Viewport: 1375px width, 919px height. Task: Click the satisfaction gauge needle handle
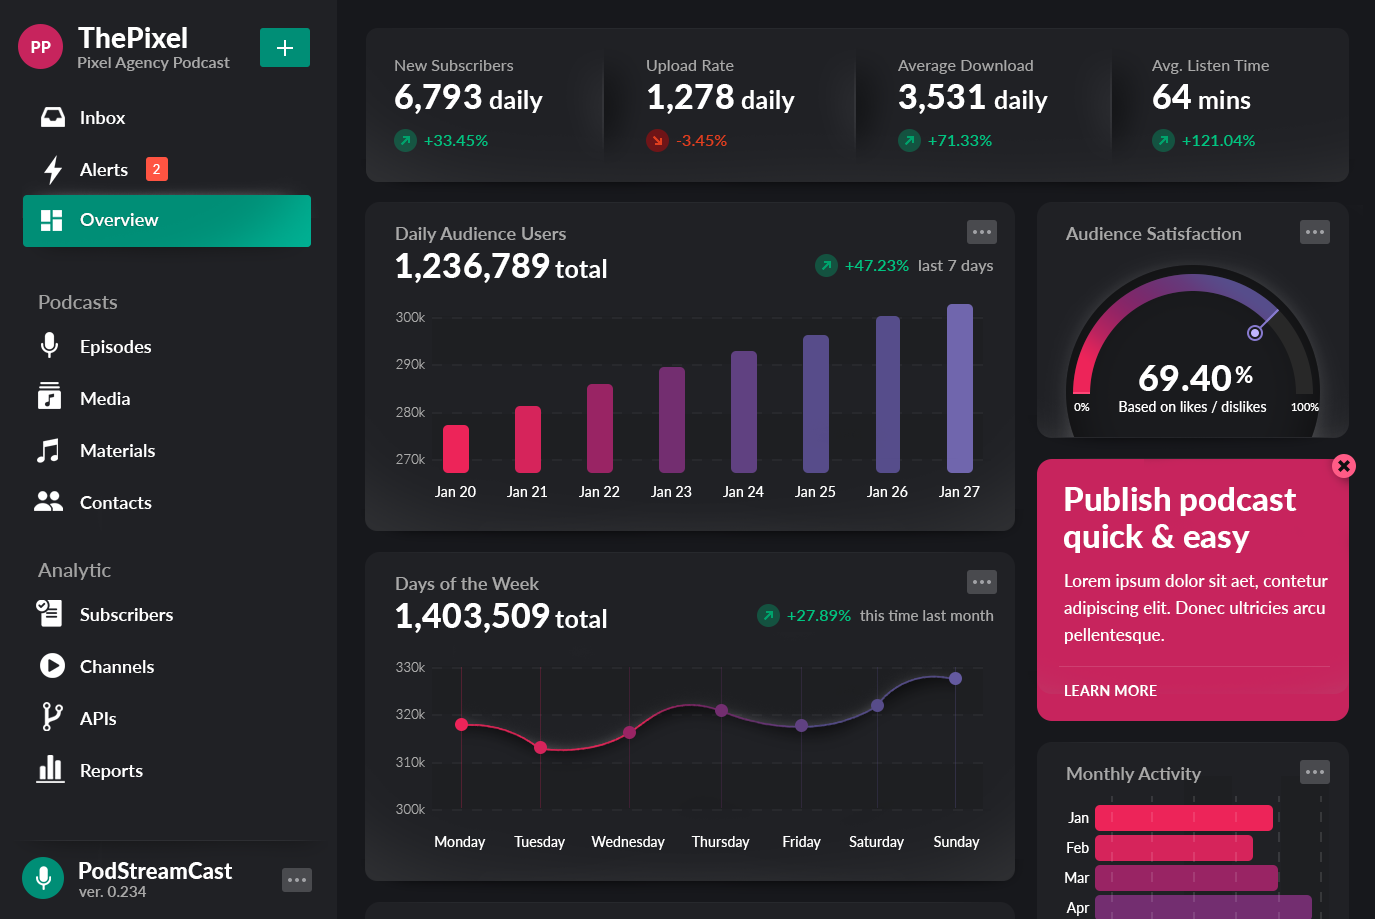point(1255,333)
